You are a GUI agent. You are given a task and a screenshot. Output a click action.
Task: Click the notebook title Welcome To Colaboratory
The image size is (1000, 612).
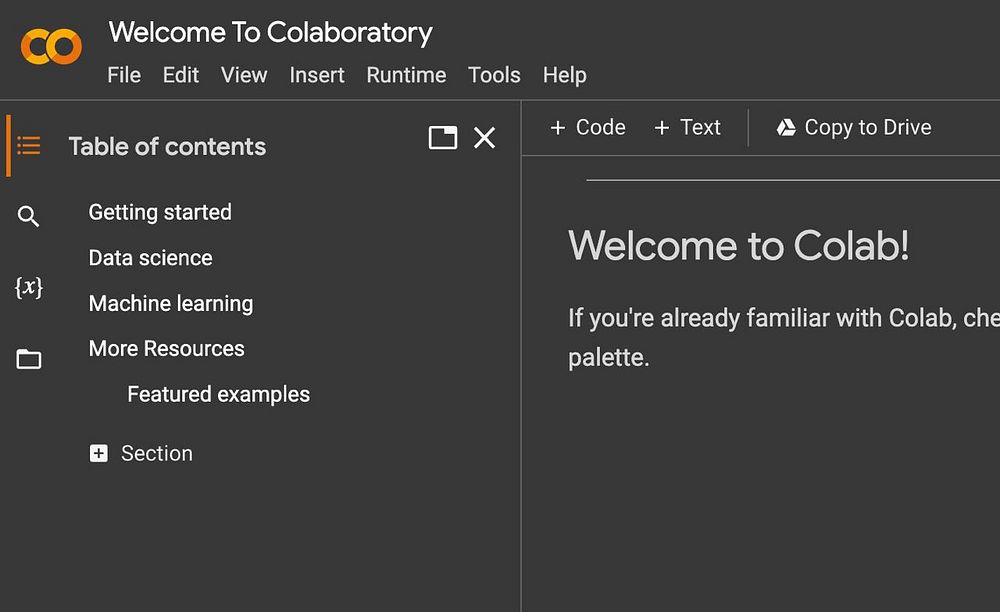(x=271, y=32)
